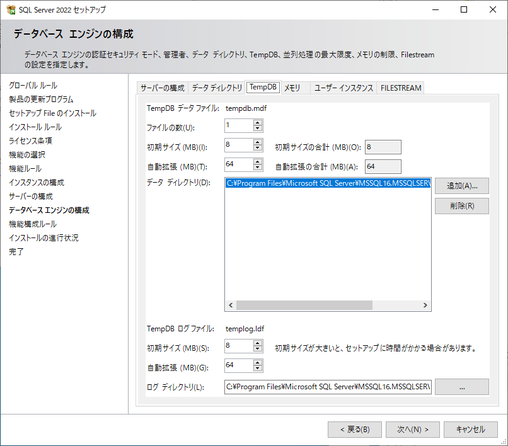Click インストール ルール in the sidebar
This screenshot has width=508, height=446.
(x=35, y=127)
